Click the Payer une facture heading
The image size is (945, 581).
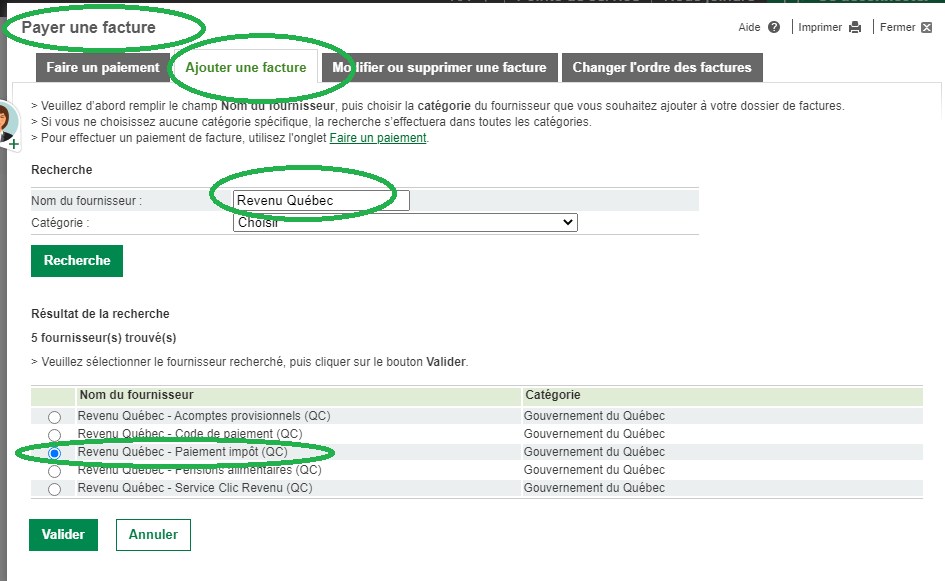pos(89,27)
